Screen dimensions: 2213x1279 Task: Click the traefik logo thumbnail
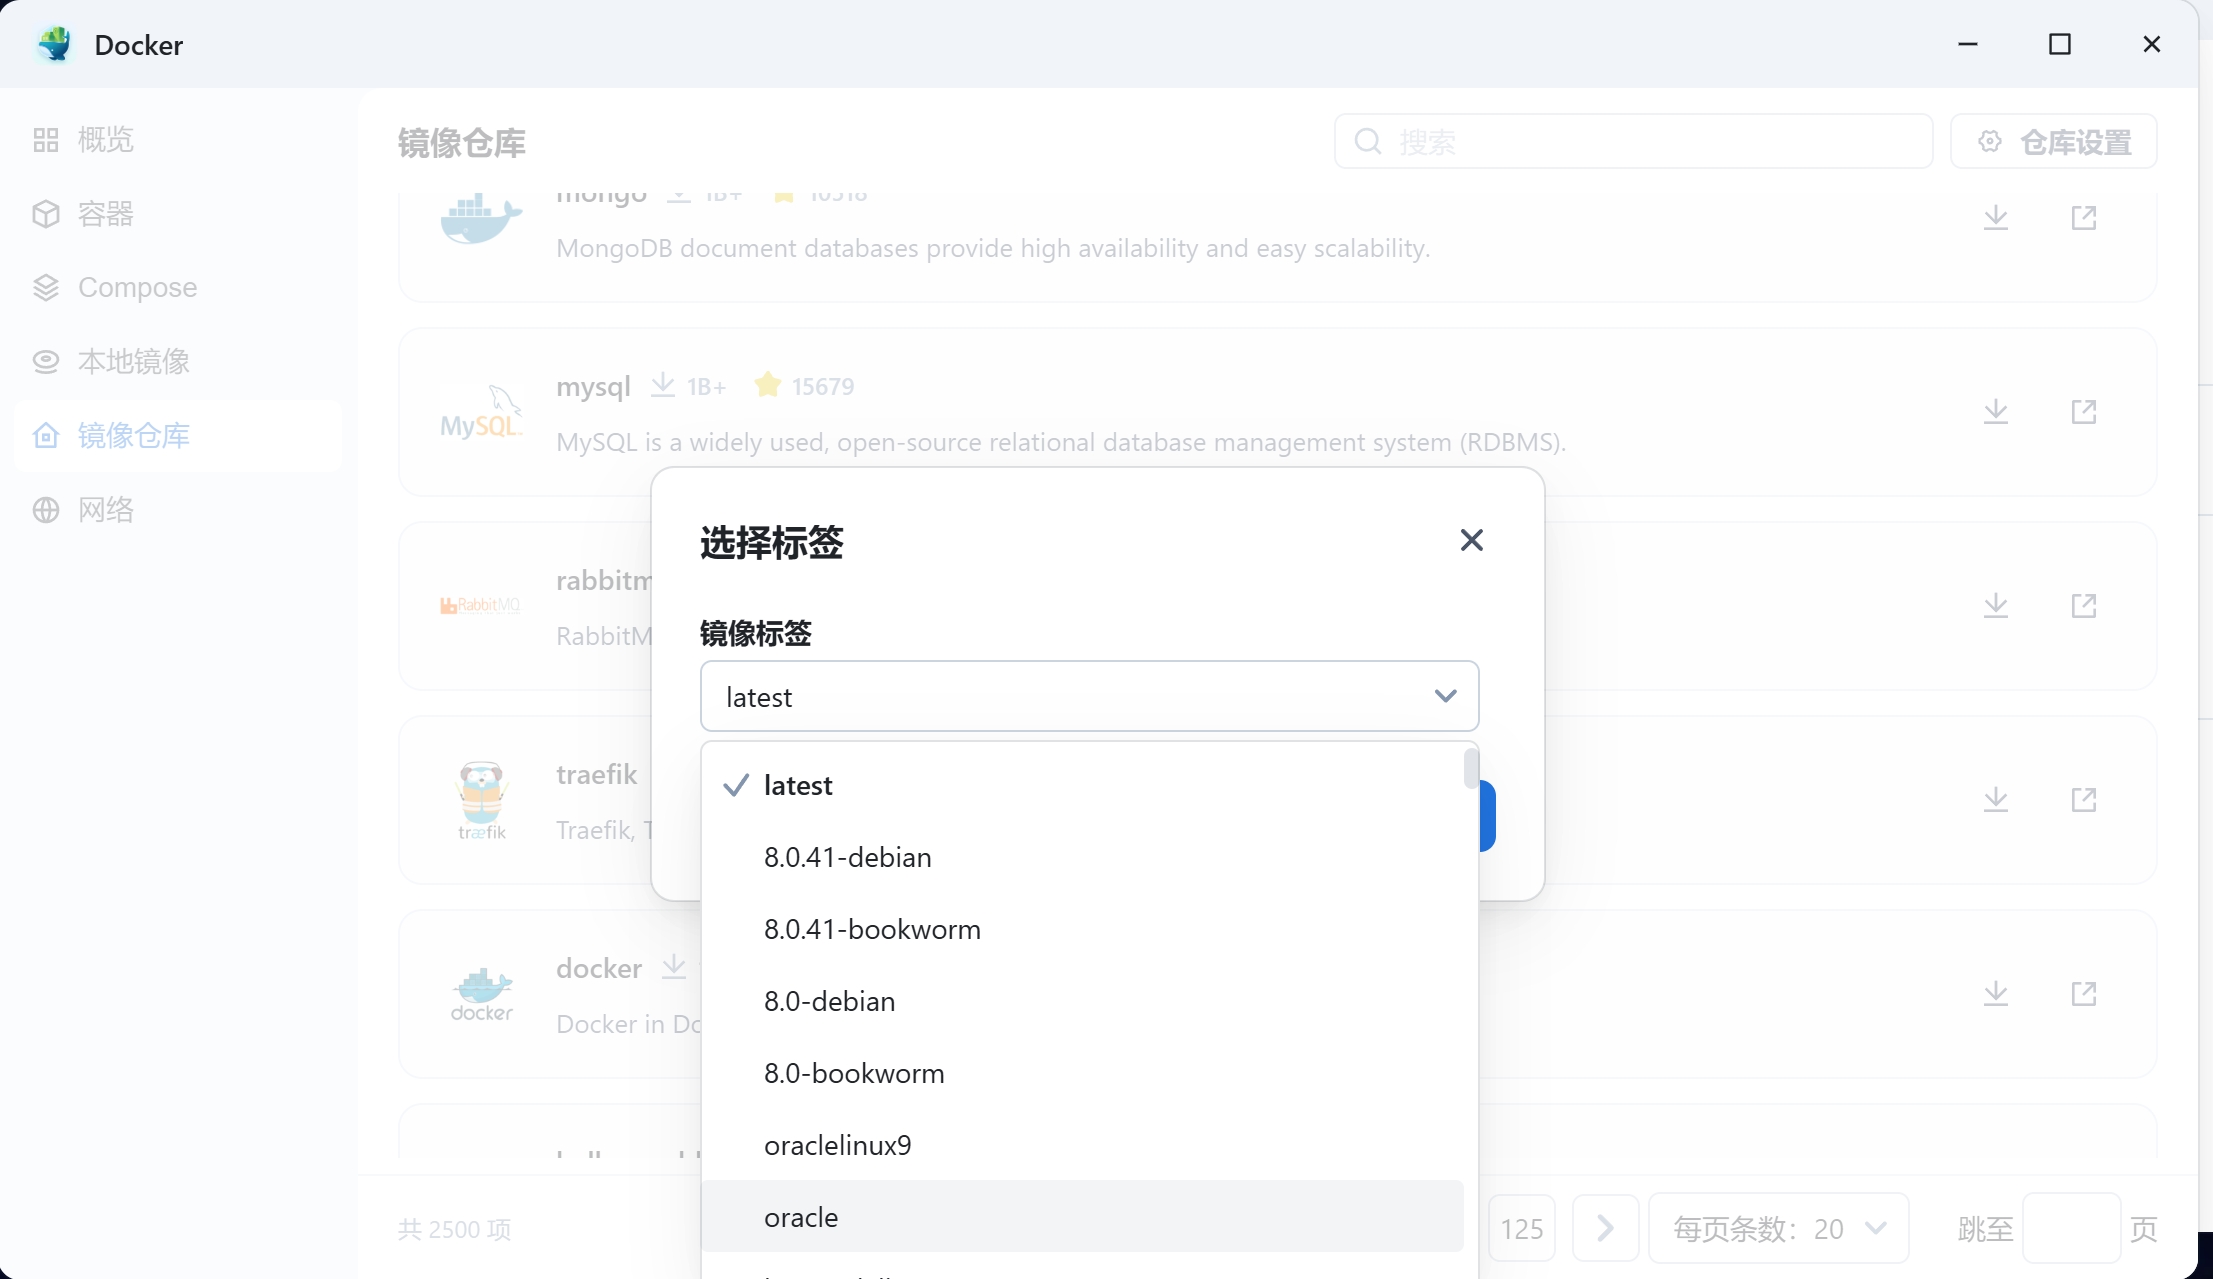click(x=481, y=800)
